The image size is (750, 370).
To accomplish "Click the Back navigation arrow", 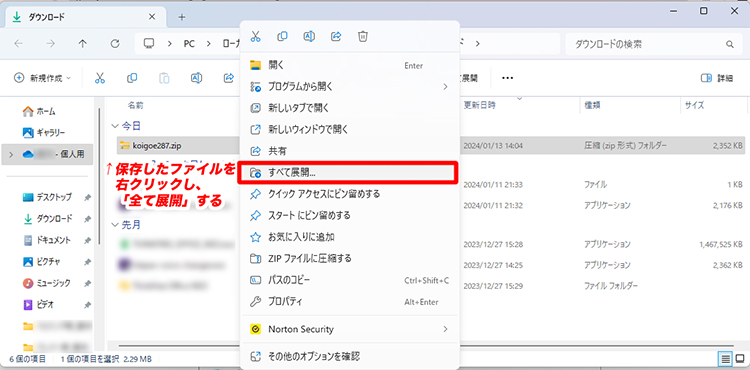I will click(18, 44).
